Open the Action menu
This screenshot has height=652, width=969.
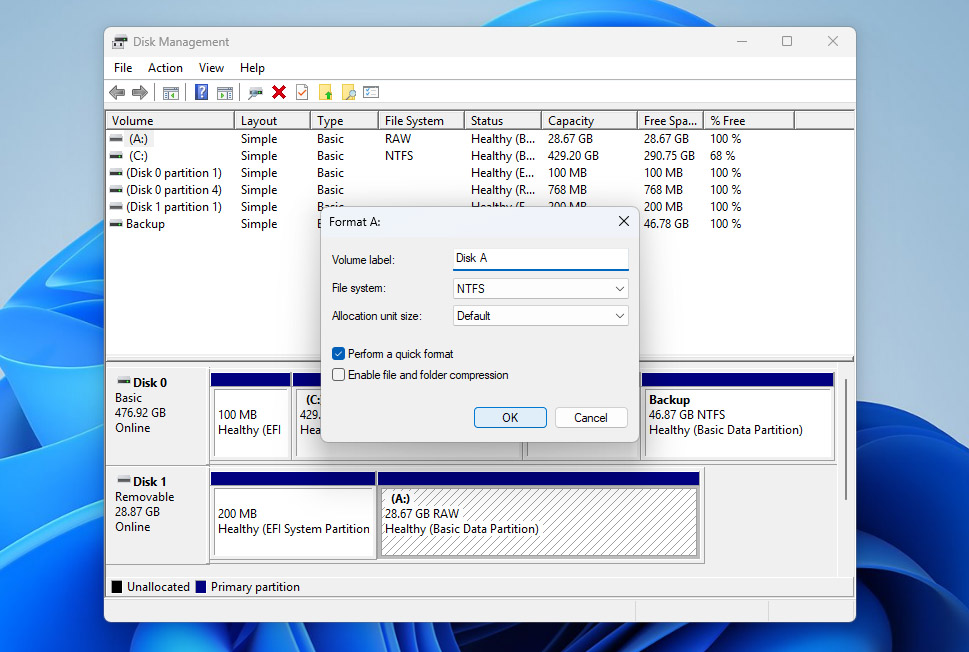[164, 67]
